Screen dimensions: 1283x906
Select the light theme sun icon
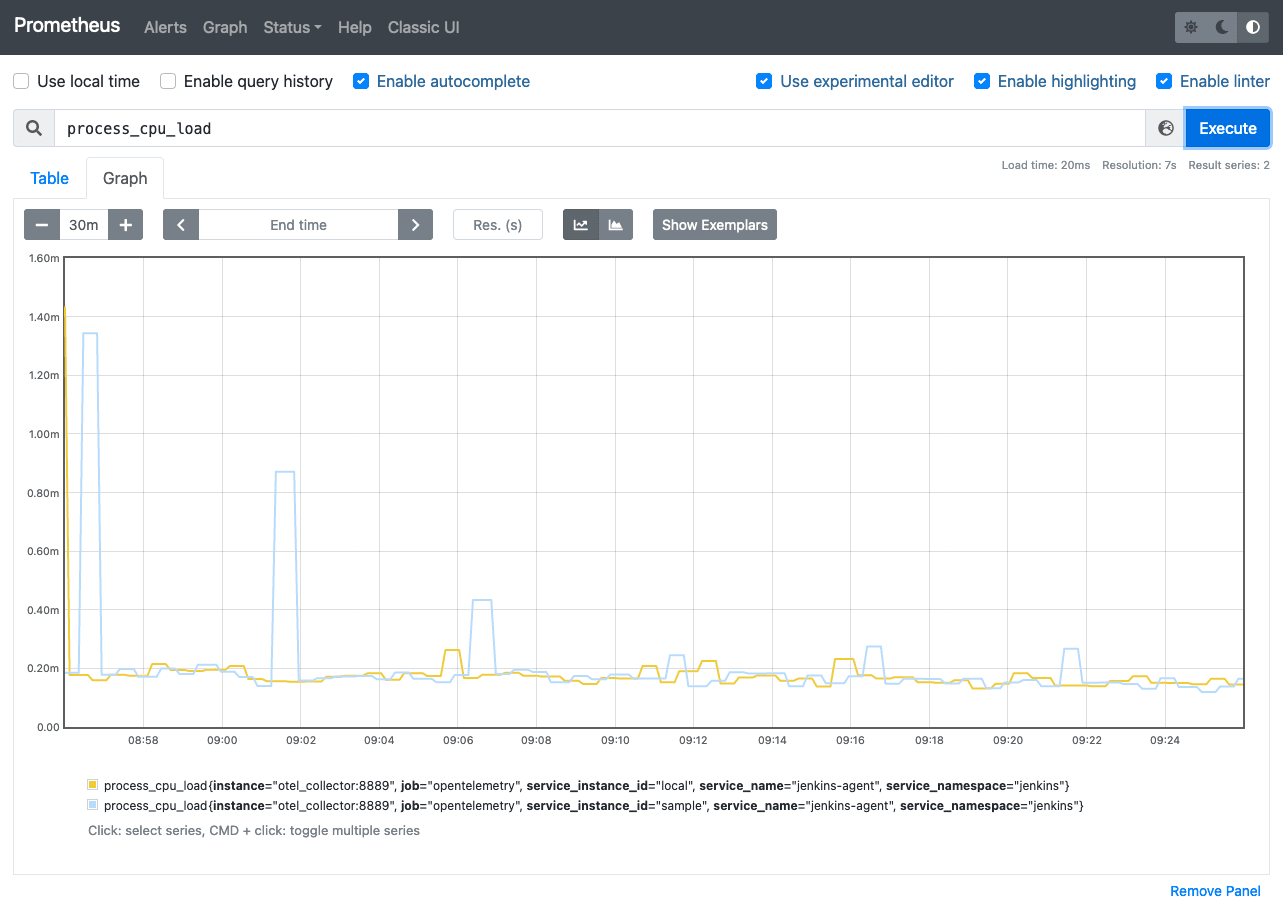[1190, 27]
